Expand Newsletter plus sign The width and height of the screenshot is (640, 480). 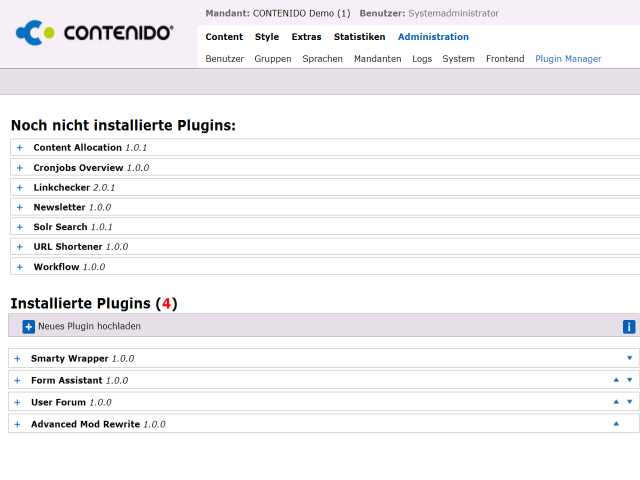click(20, 207)
